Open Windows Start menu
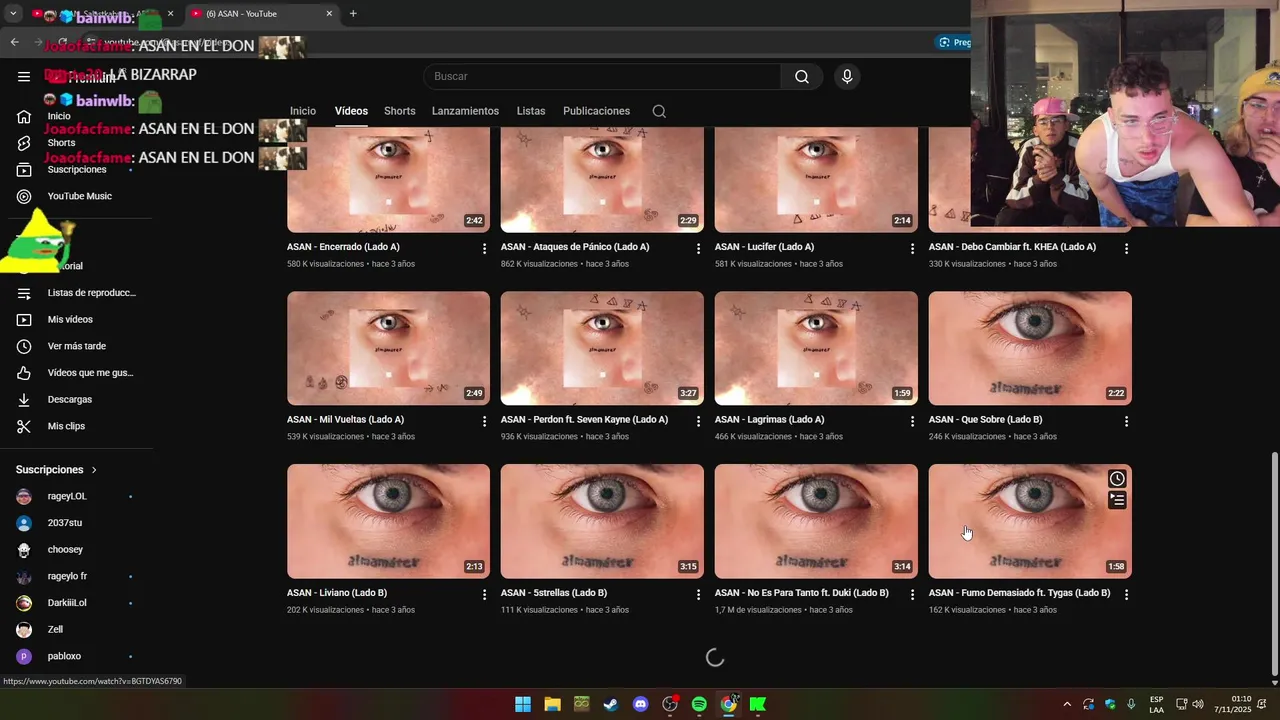1280x720 pixels. click(523, 704)
